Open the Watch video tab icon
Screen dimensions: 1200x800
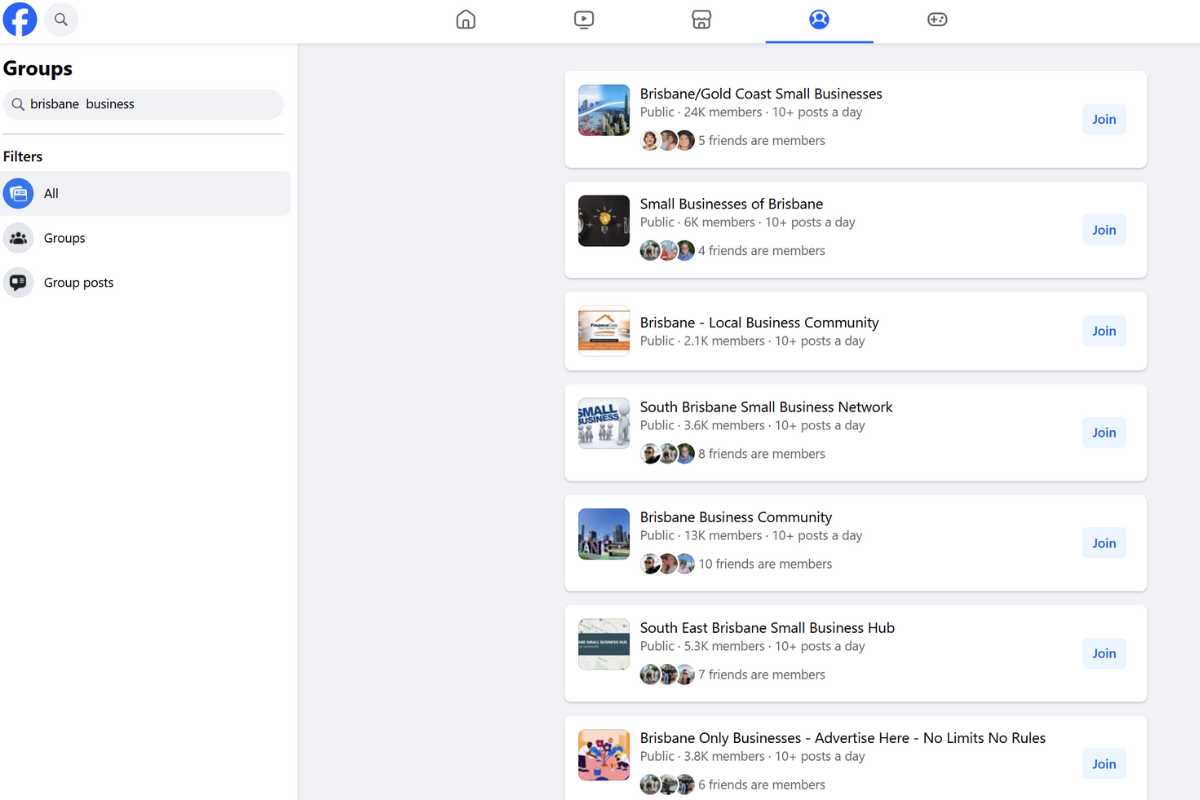tap(584, 19)
